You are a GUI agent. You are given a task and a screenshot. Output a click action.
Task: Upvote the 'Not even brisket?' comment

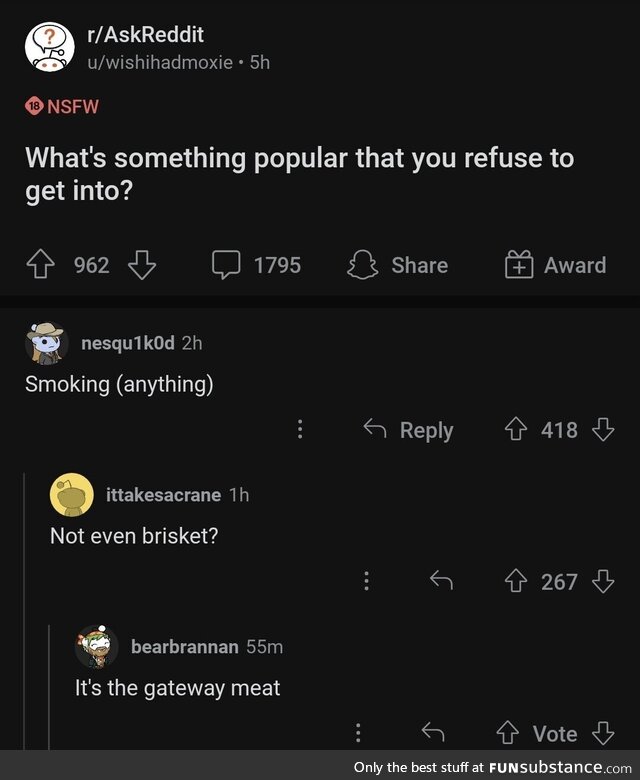pyautogui.click(x=518, y=581)
